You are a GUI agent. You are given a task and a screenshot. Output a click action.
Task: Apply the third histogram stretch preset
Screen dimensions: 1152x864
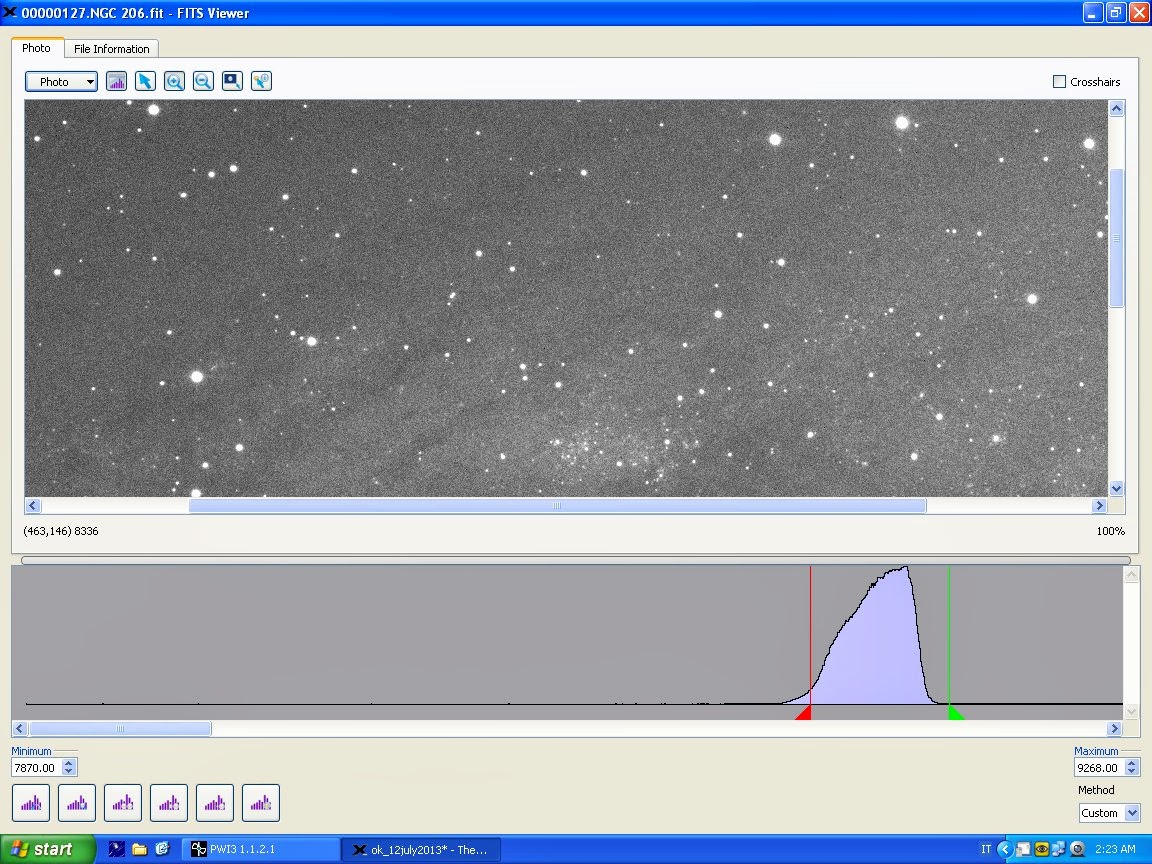[123, 802]
